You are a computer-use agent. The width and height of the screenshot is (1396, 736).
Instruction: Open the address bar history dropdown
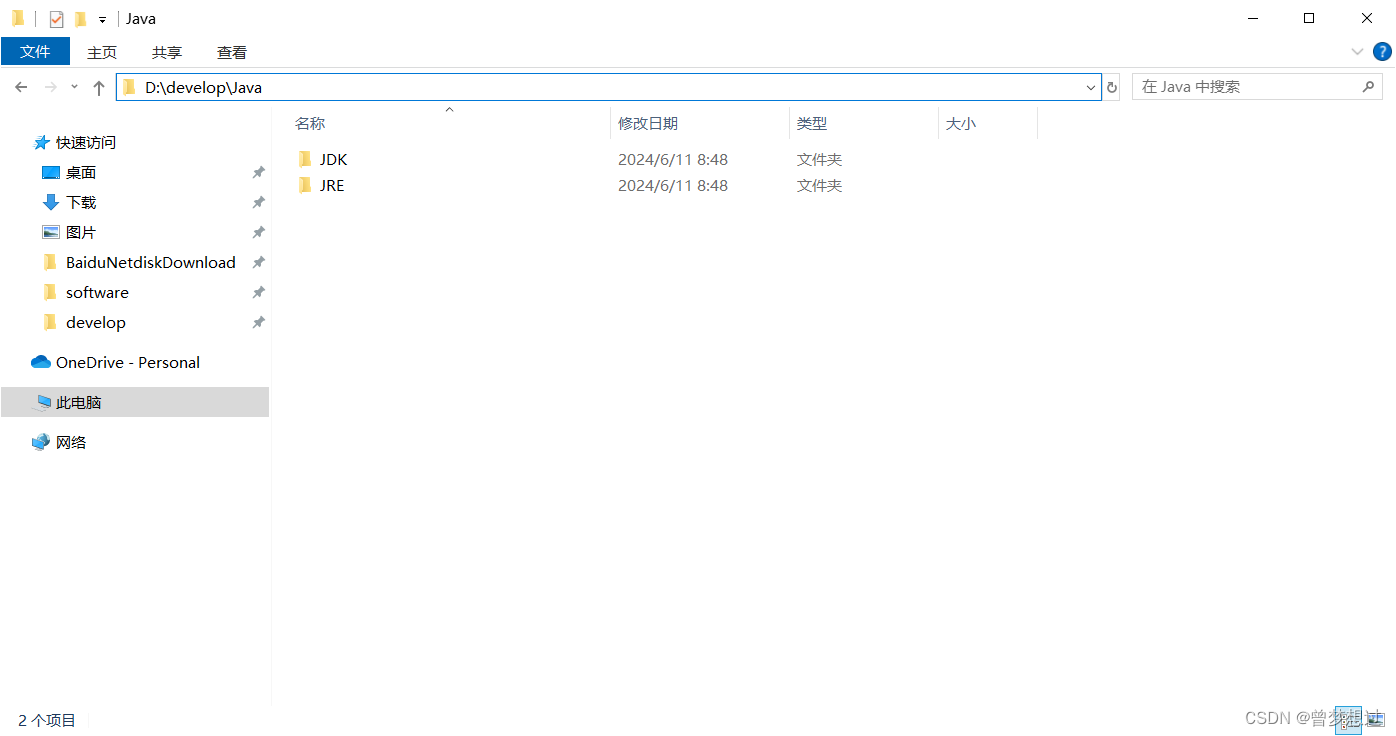(1090, 87)
